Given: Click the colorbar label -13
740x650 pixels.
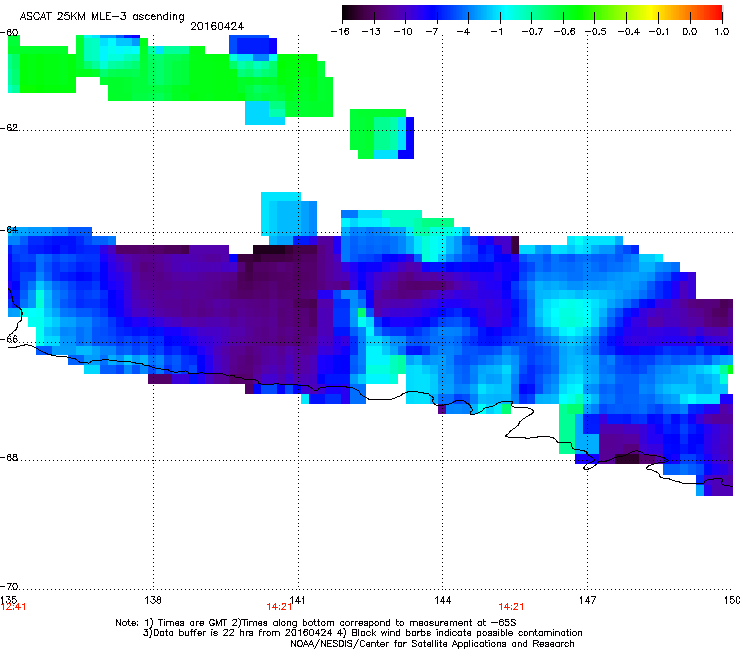Looking at the screenshot, I should tap(371, 32).
